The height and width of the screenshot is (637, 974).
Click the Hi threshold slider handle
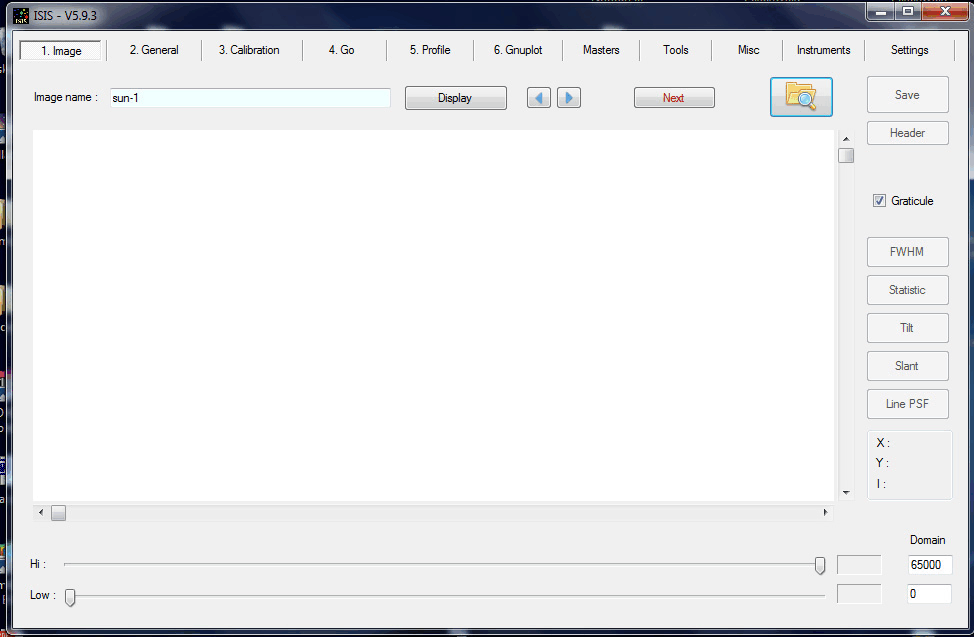click(x=820, y=565)
